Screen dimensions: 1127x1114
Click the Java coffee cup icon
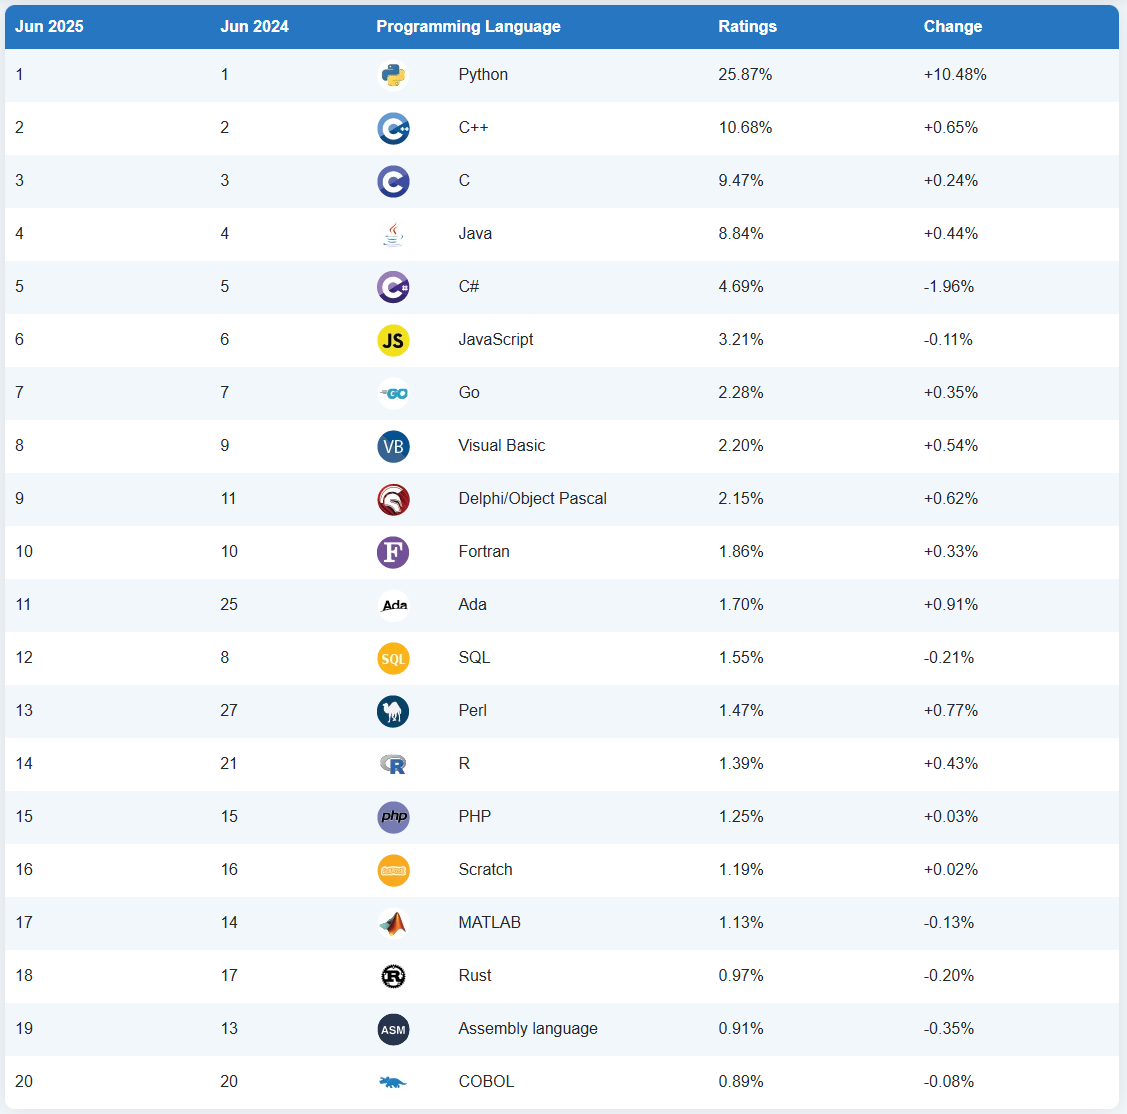point(393,234)
